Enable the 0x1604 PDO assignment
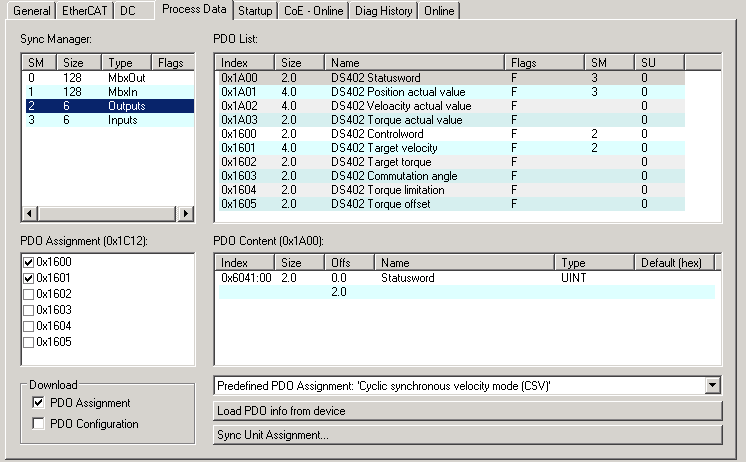The height and width of the screenshot is (462, 746). pyautogui.click(x=29, y=326)
